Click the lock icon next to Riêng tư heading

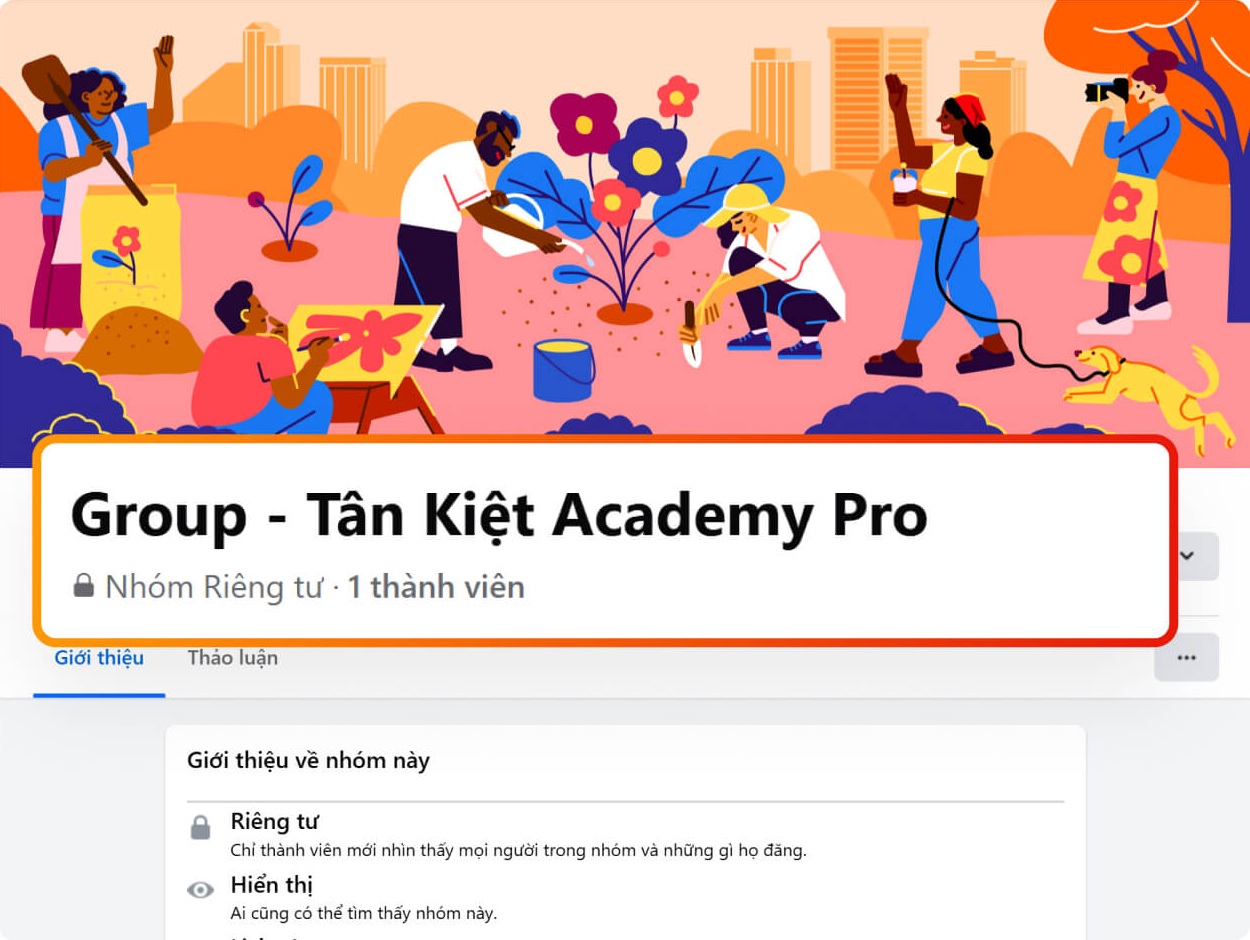click(x=201, y=828)
